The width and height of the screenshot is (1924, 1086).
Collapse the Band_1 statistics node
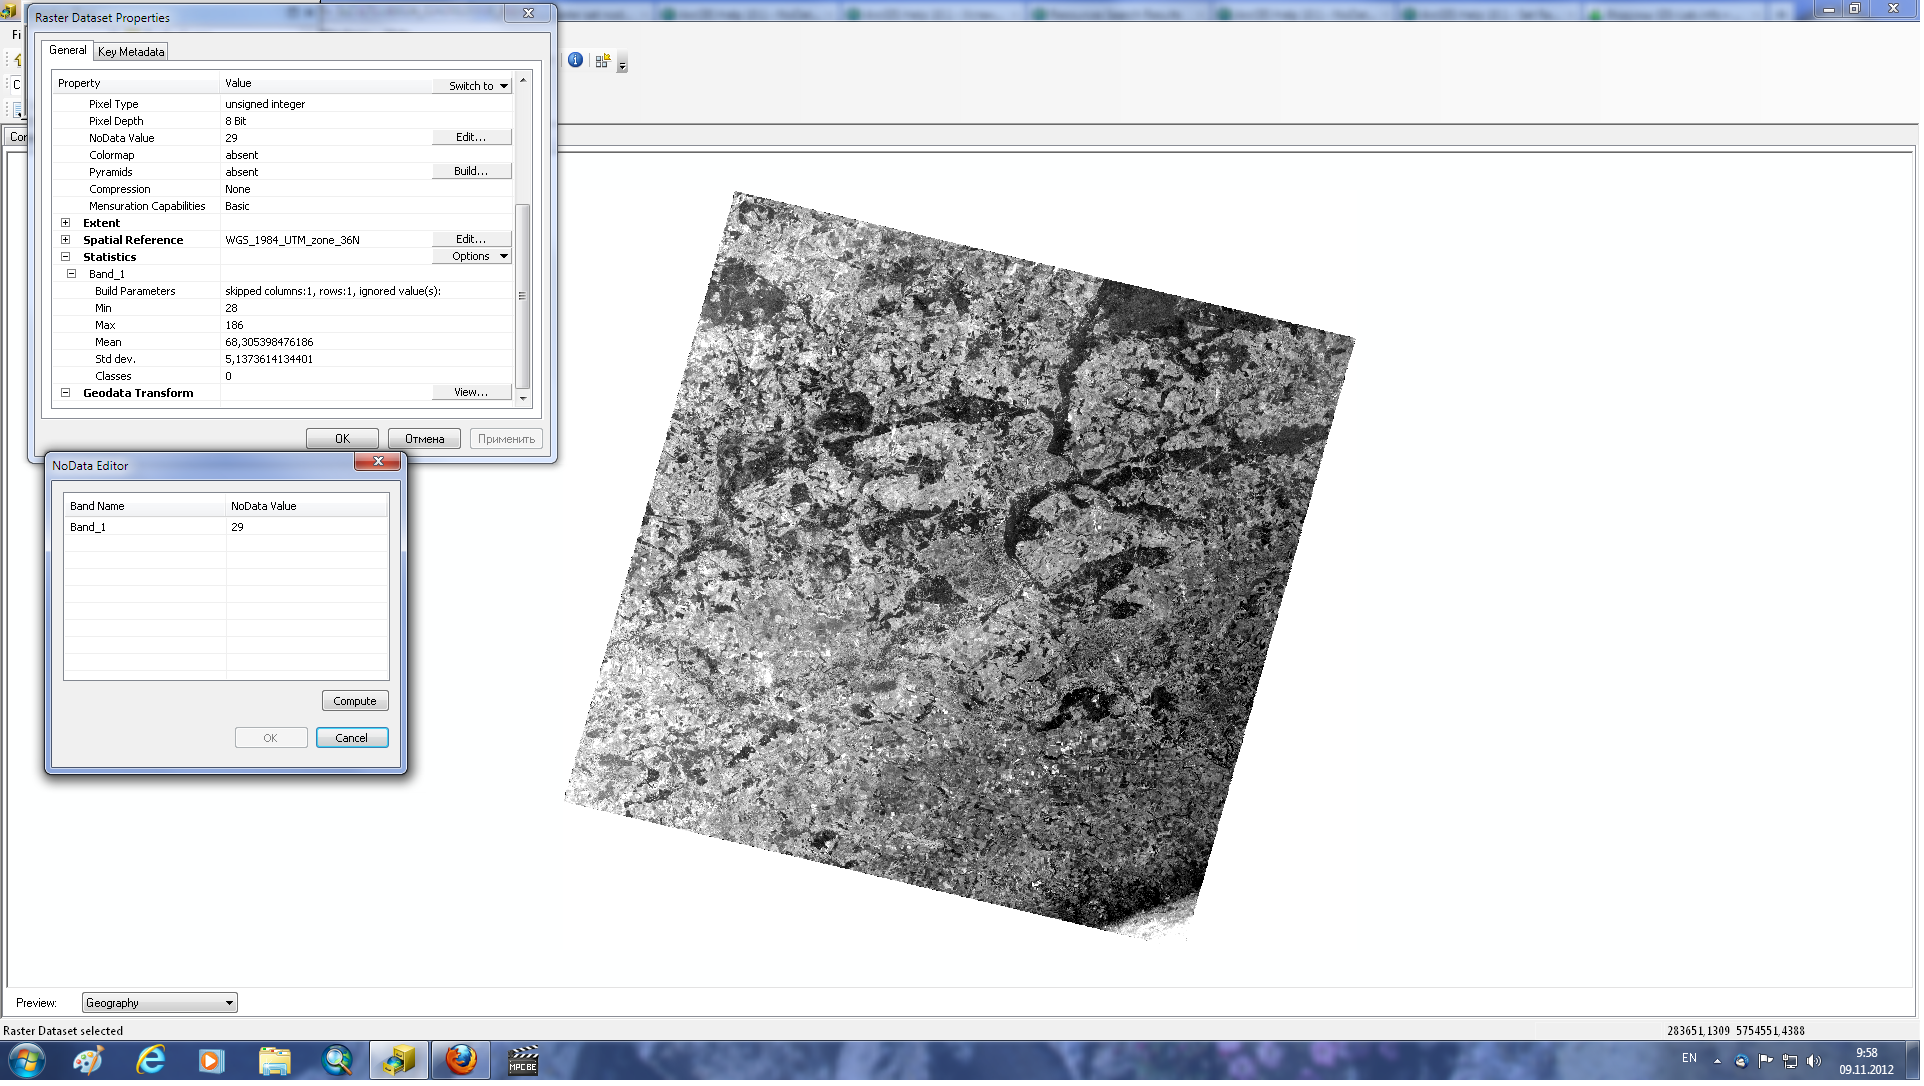click(x=72, y=274)
